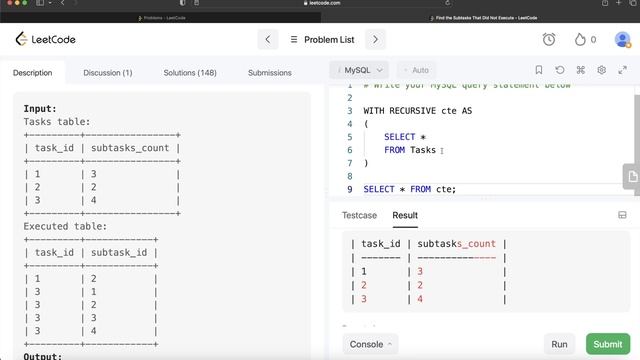
Task: Open the Problem List
Action: 322,40
